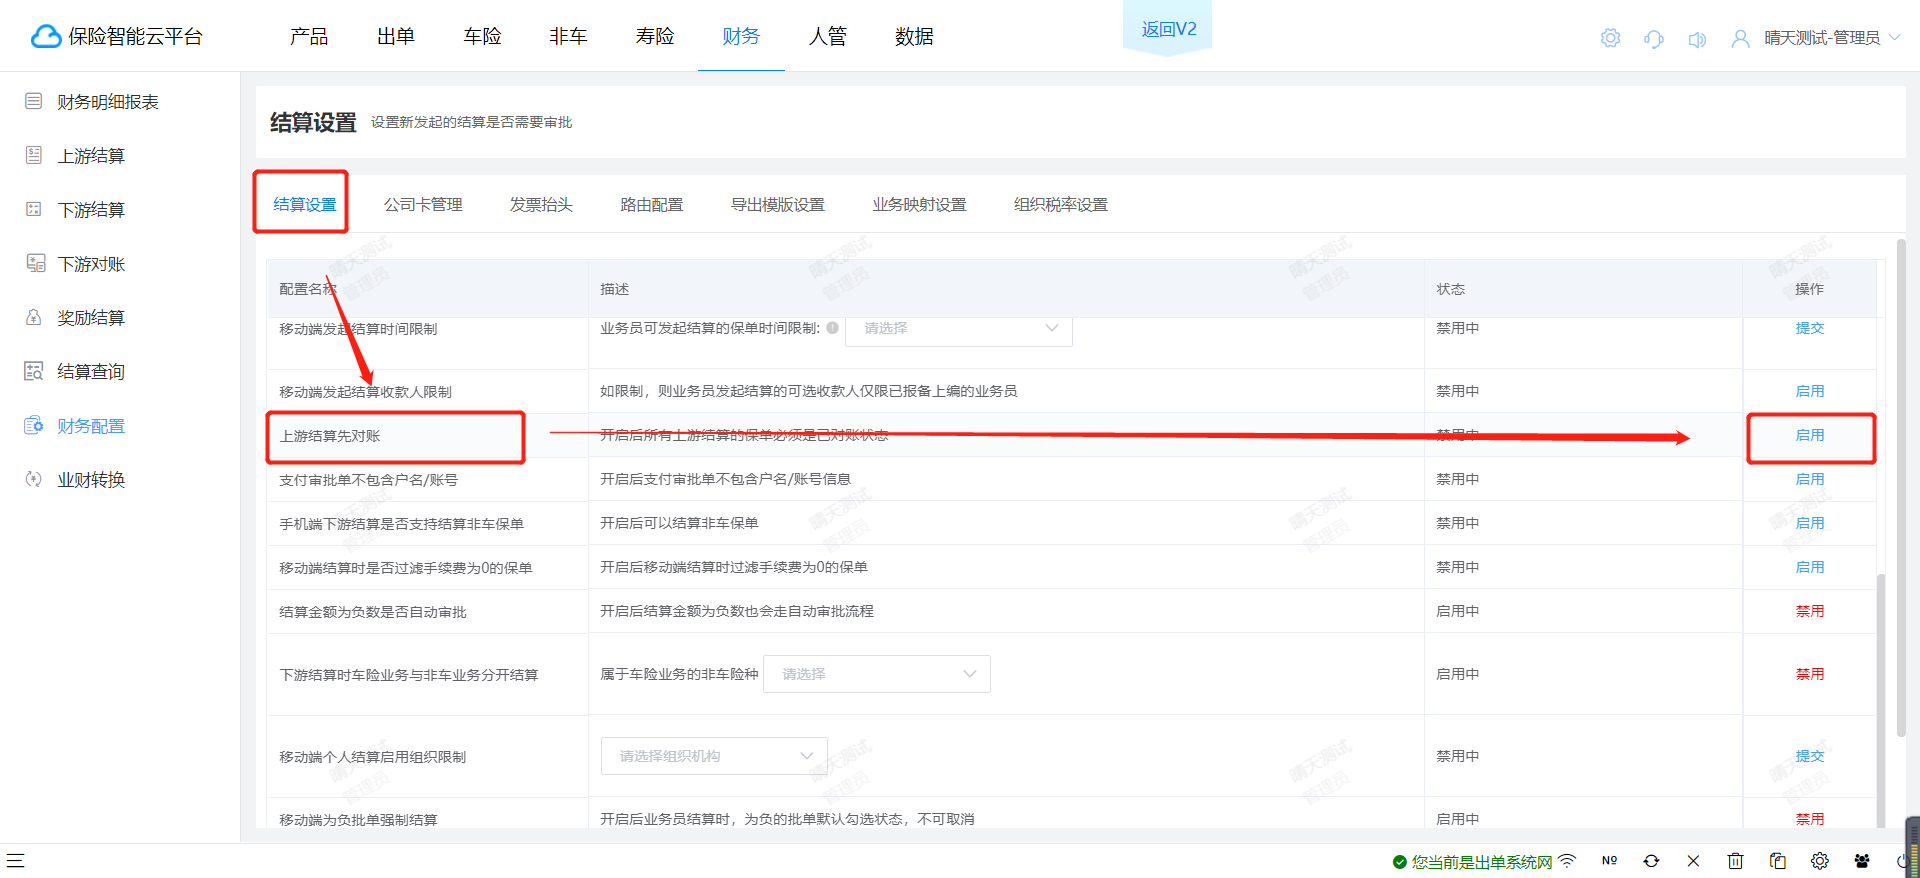Click the group users icon in bottom bar
Image resolution: width=1920 pixels, height=878 pixels.
[x=1861, y=860]
